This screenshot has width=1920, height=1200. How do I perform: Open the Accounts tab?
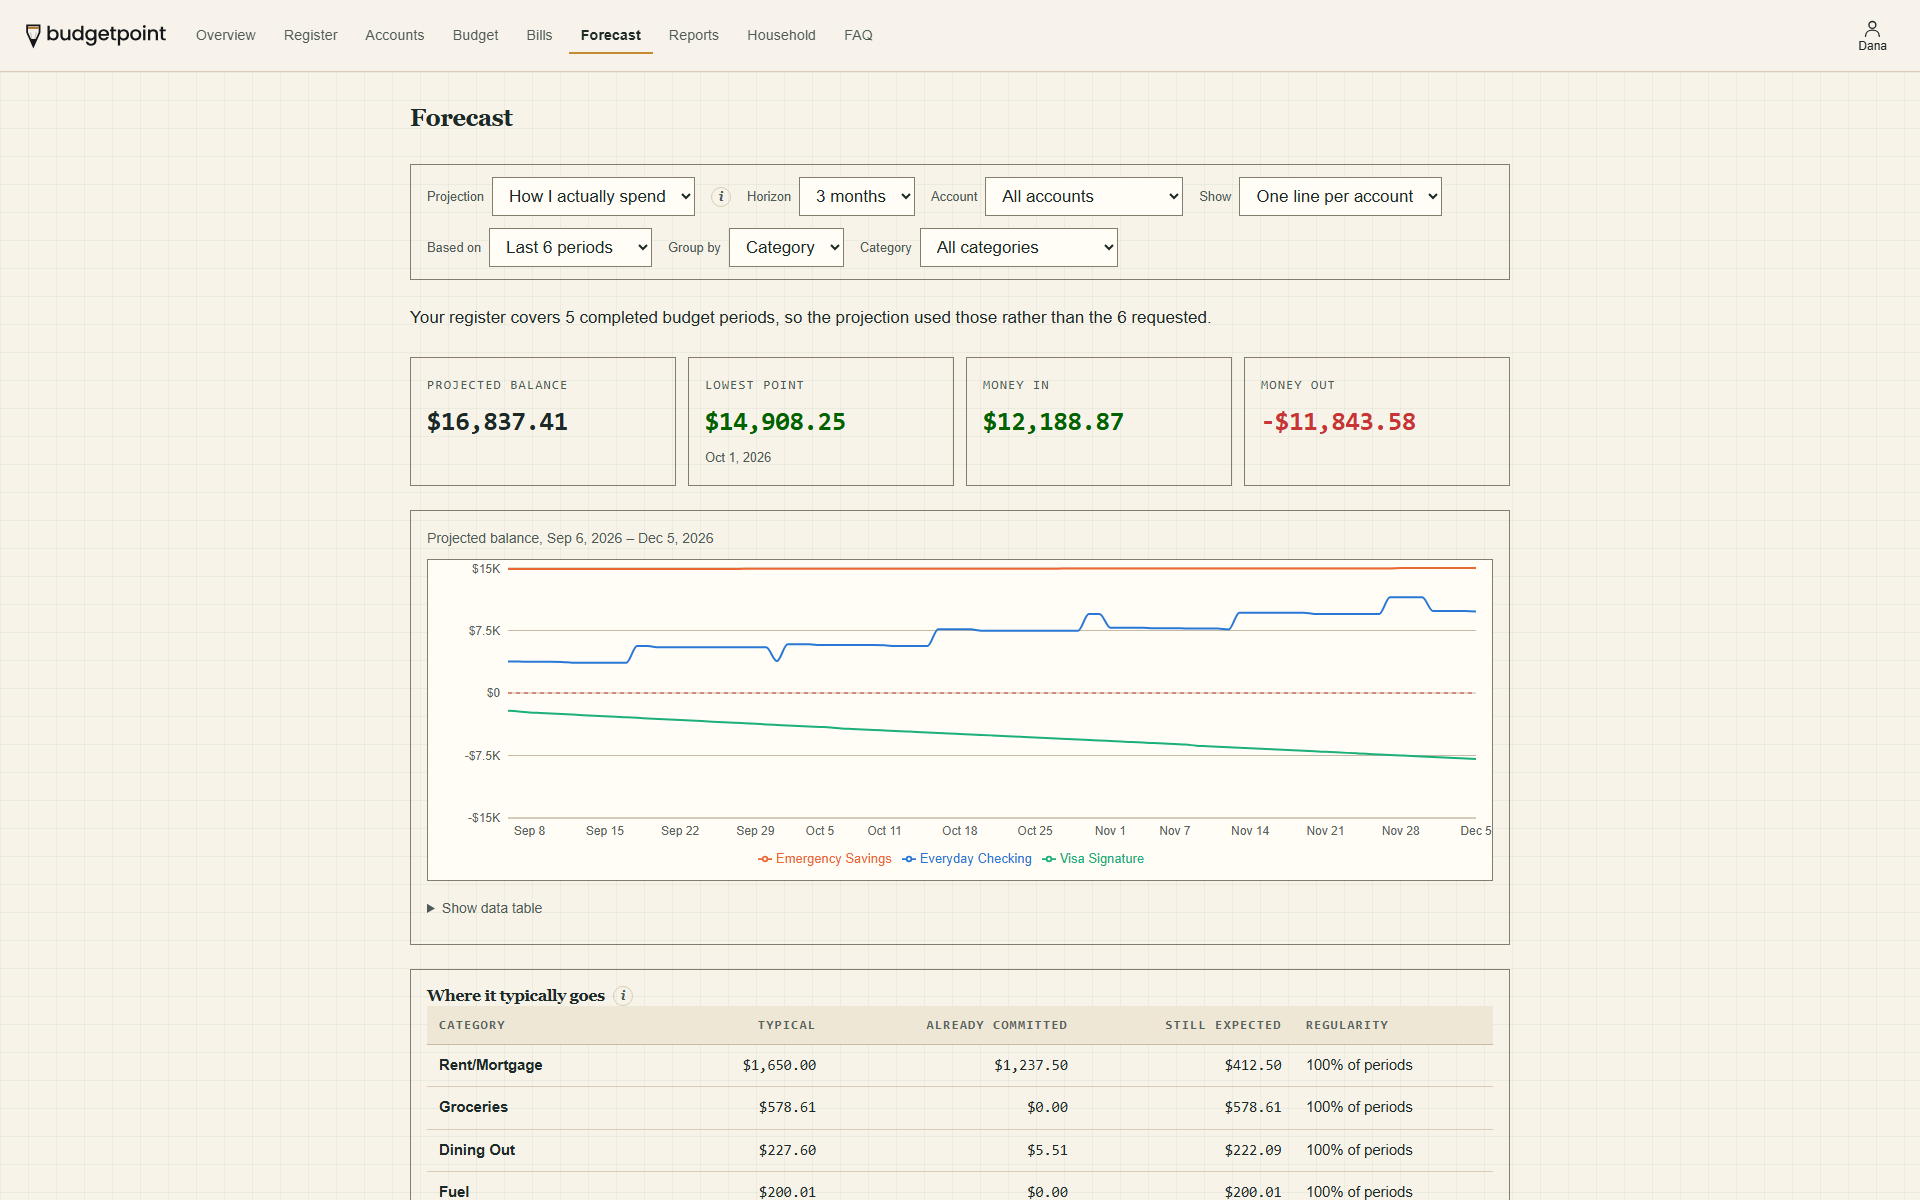395,35
